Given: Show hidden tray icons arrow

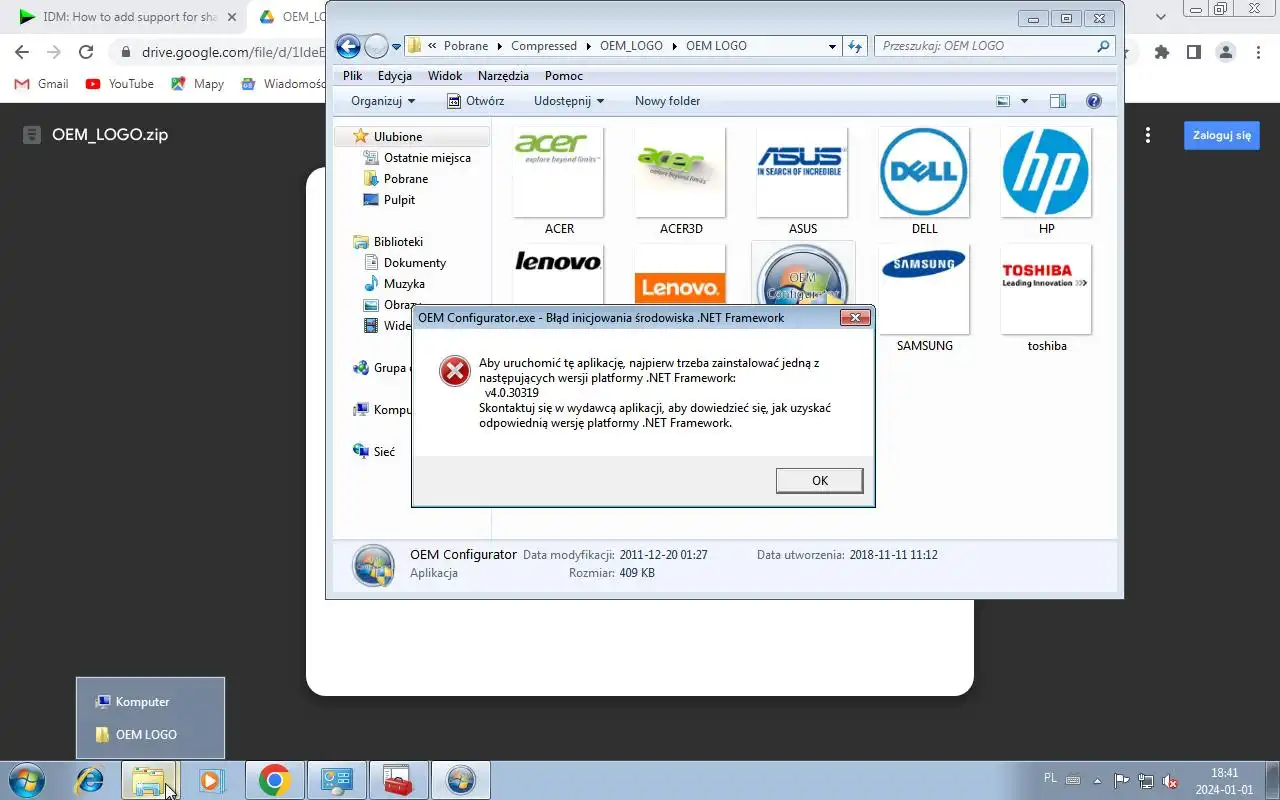Looking at the screenshot, I should (x=1098, y=780).
